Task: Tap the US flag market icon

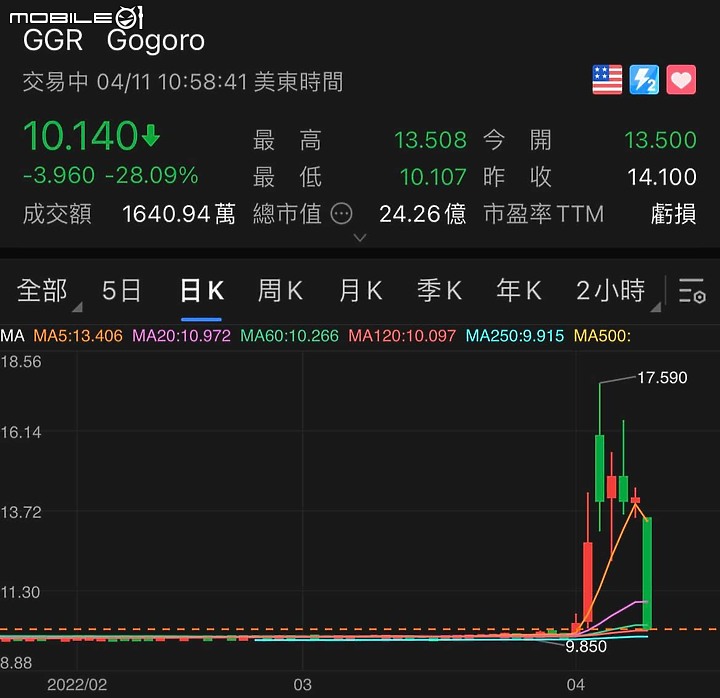Action: 607,79
